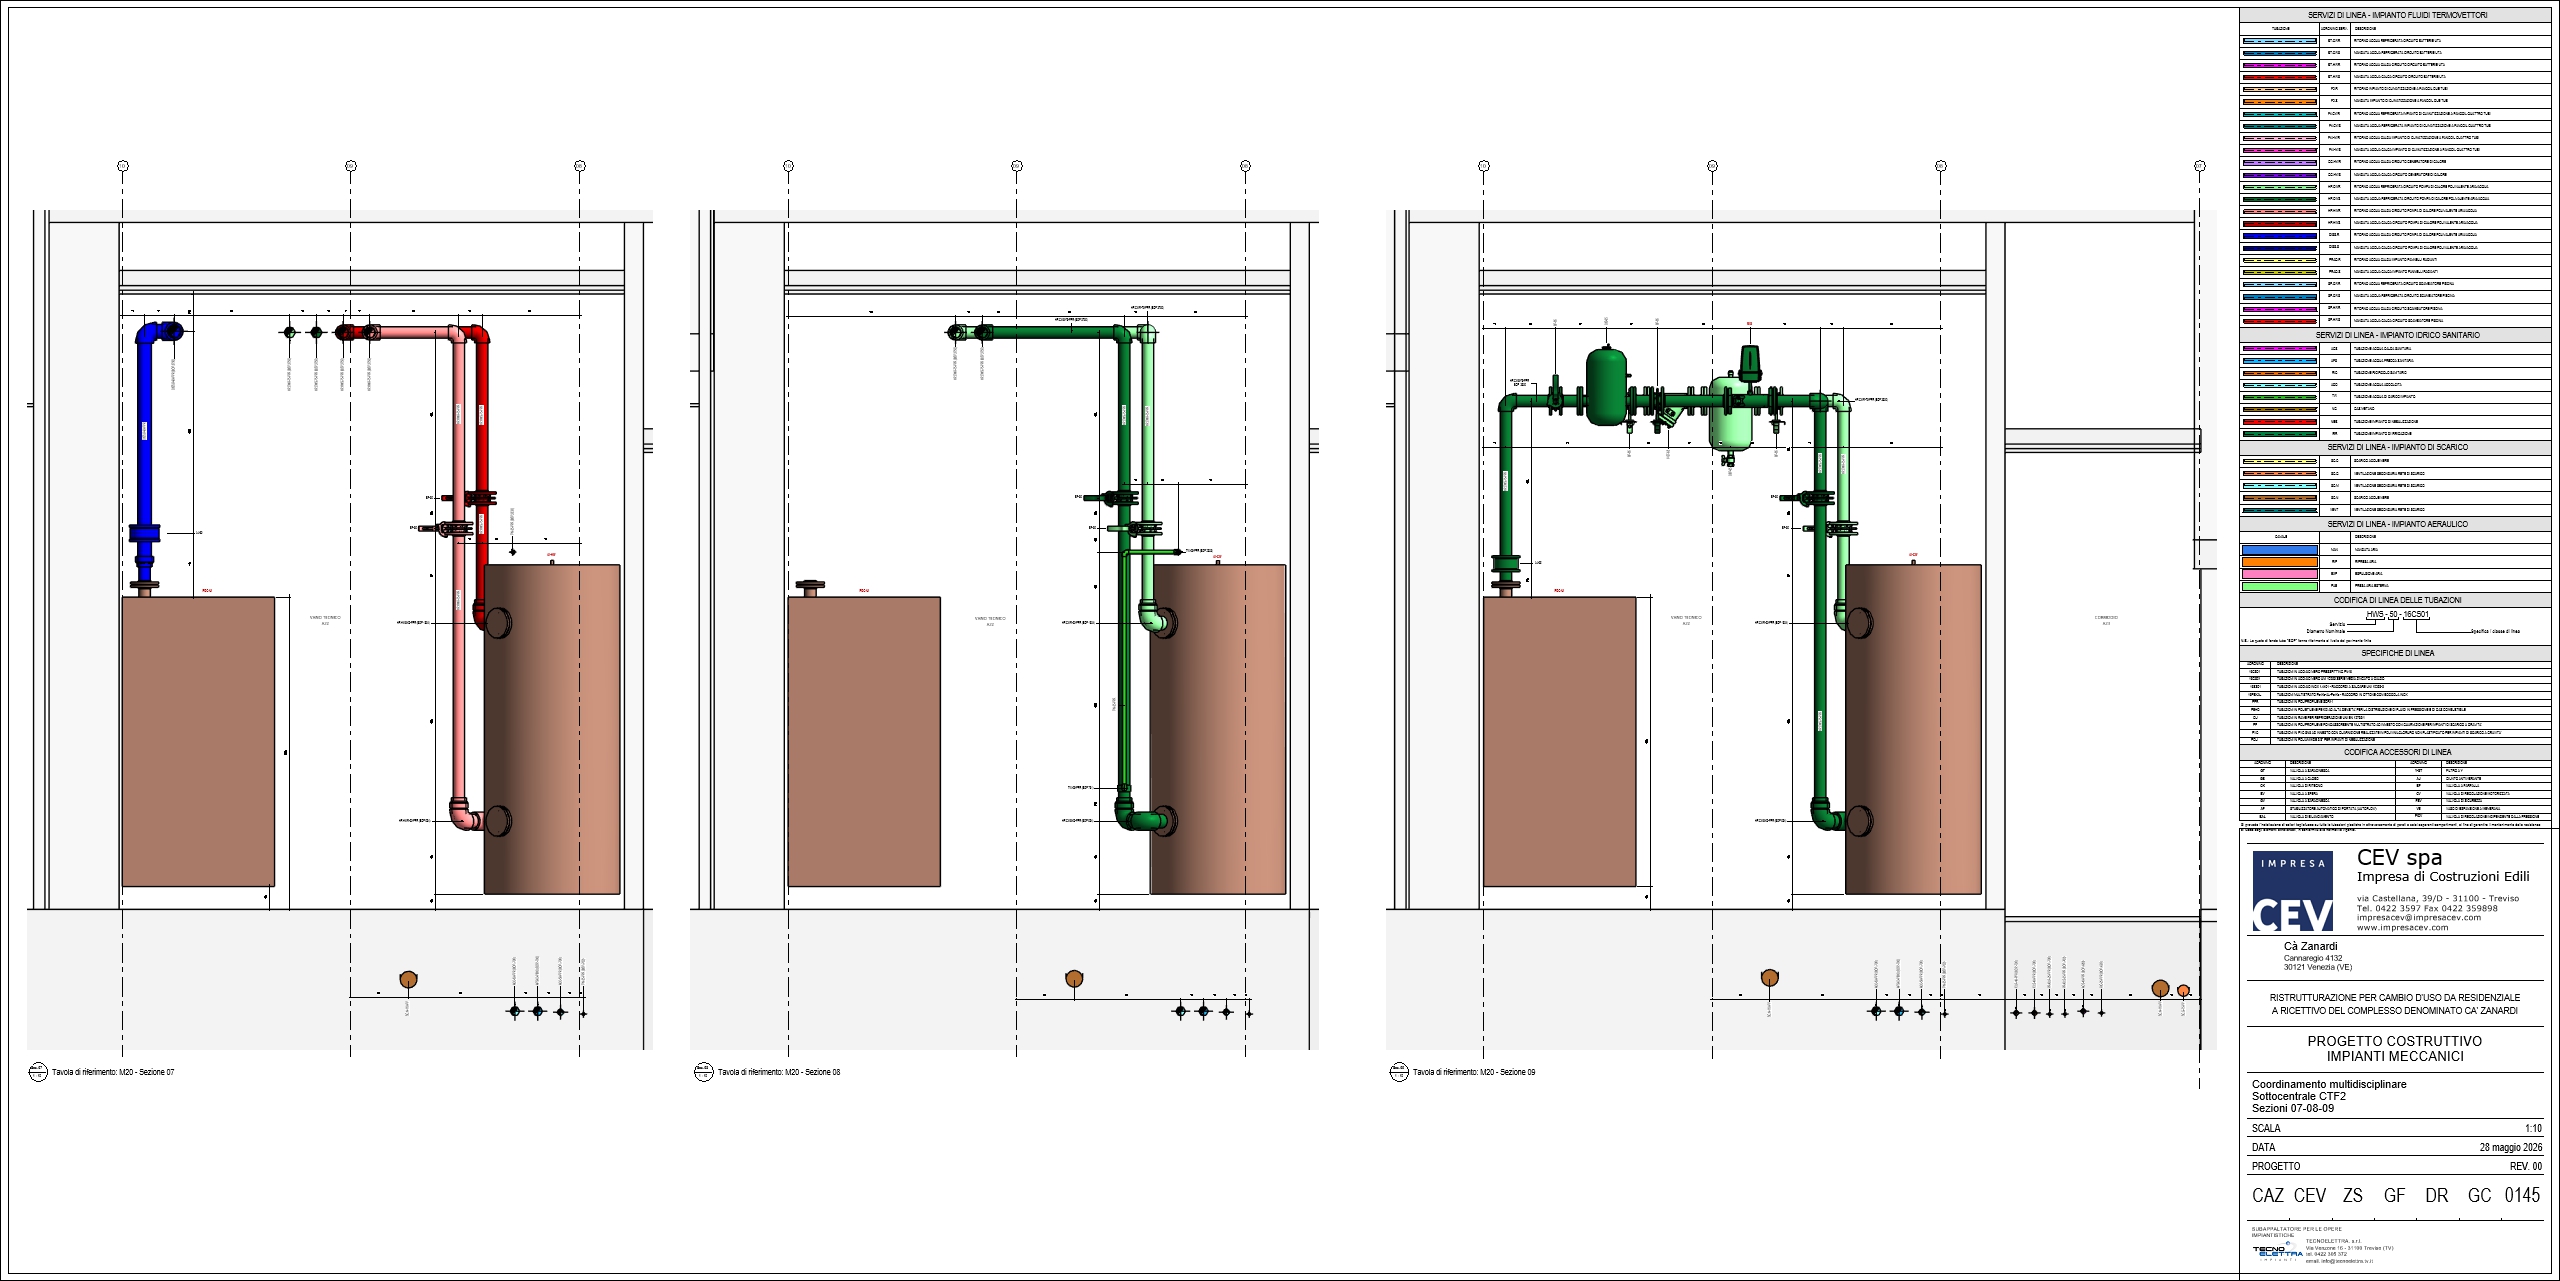Click the 'Servizi di linea - Impianto di scarico' header
The image size is (2560, 1281).
tap(2395, 447)
